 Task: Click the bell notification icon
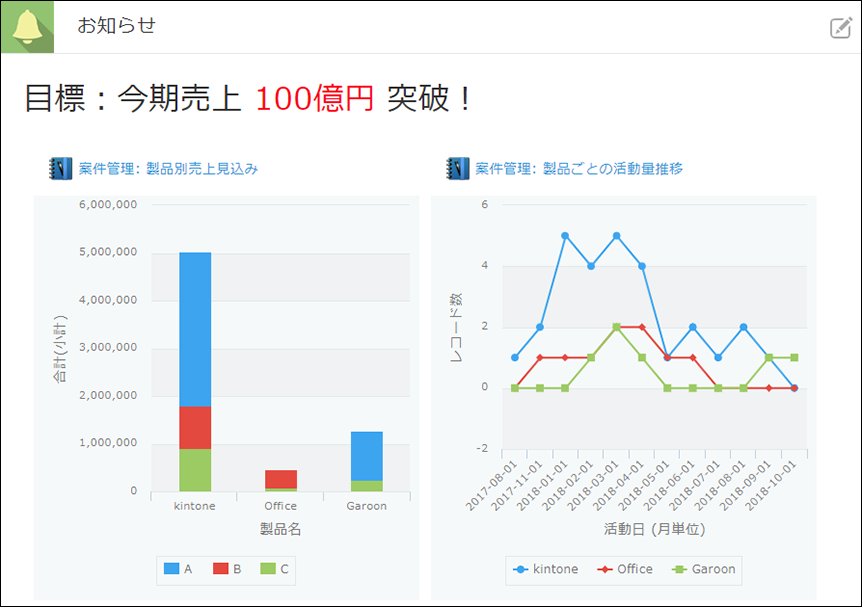(27, 27)
